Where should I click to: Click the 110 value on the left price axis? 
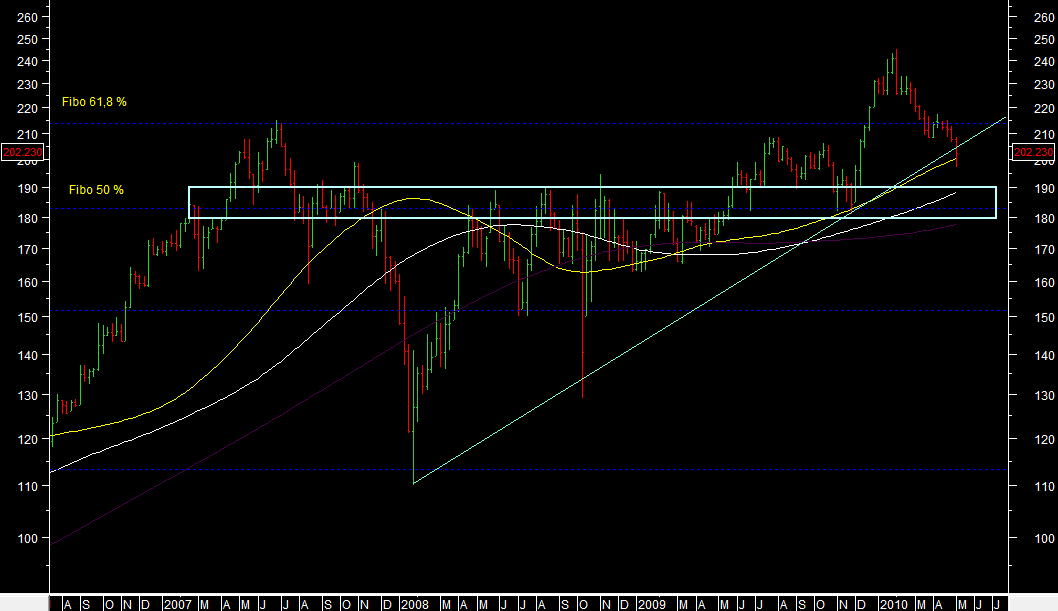tap(27, 486)
